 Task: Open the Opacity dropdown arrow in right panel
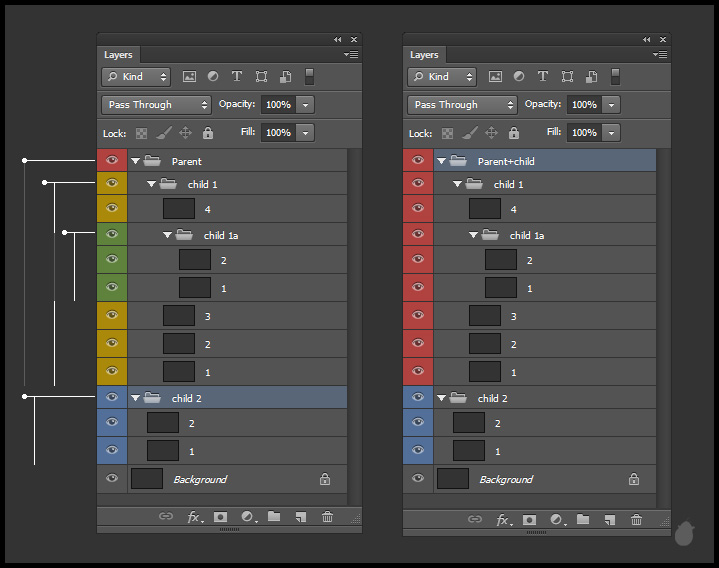click(611, 104)
